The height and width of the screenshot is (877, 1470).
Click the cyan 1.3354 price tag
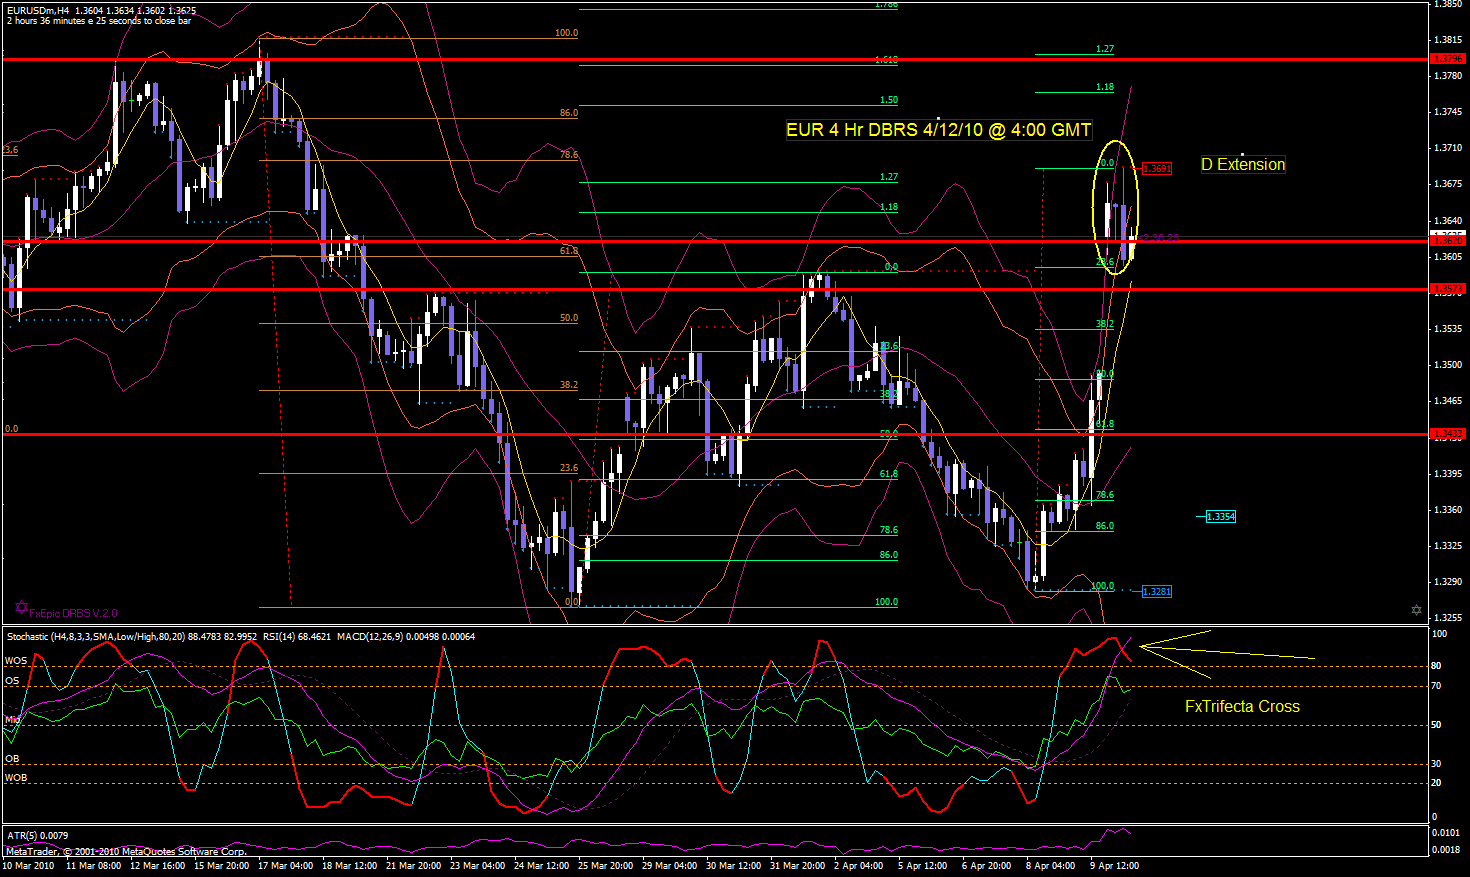pyautogui.click(x=1220, y=517)
